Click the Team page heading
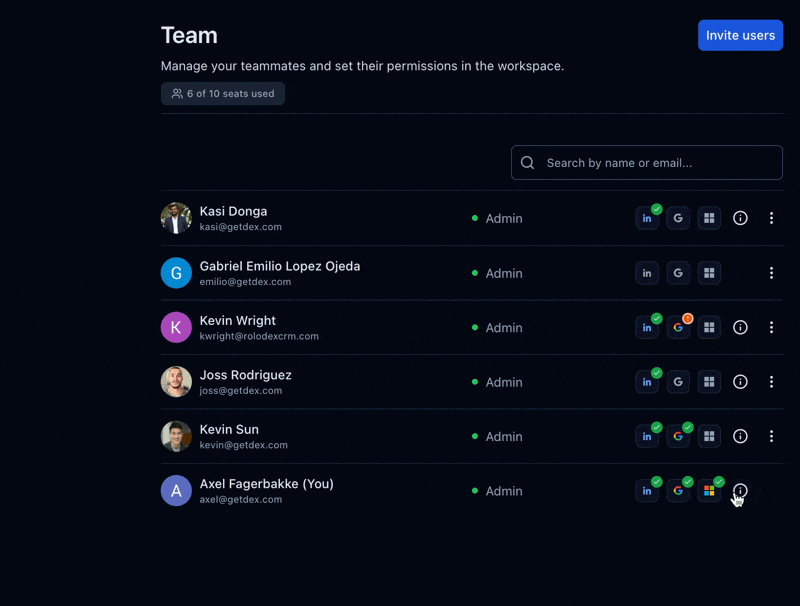Viewport: 800px width, 606px height. tap(189, 36)
